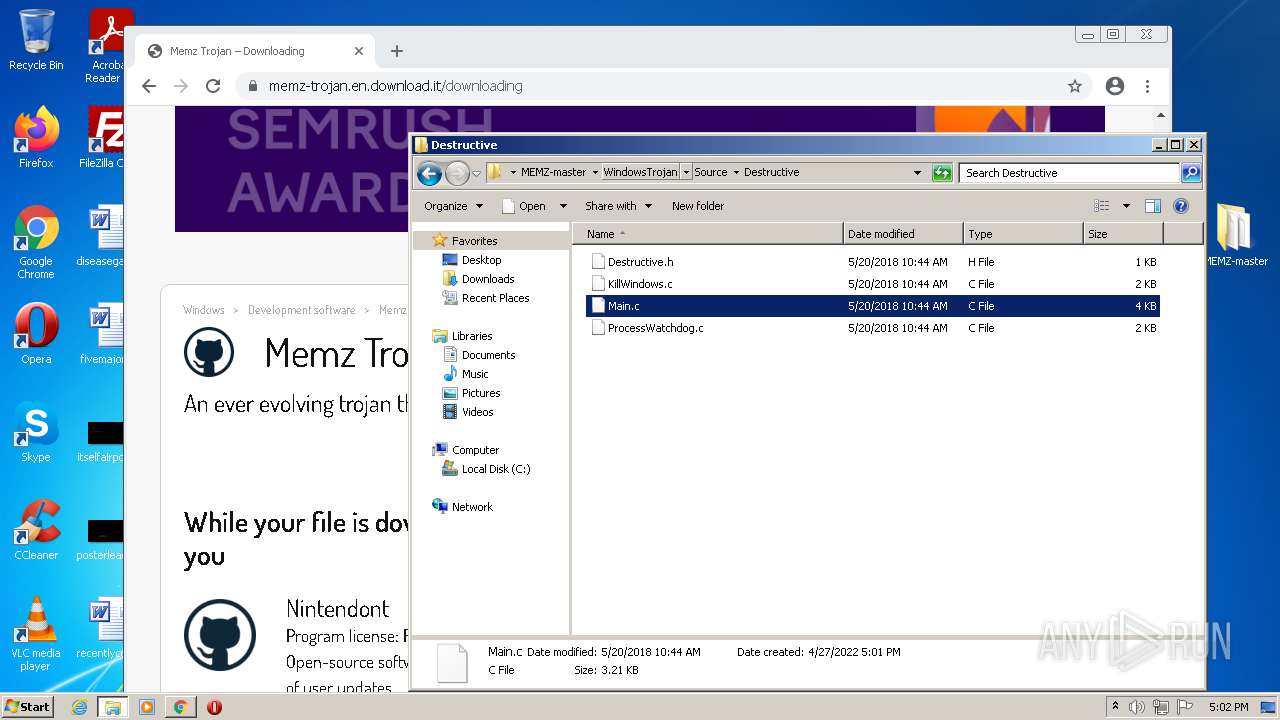Open MEMZ-master folder on desktop
Viewport: 1280px width, 720px height.
pos(1235,235)
